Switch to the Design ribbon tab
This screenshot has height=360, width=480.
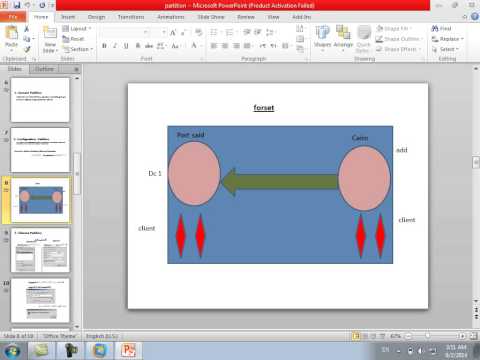point(96,17)
